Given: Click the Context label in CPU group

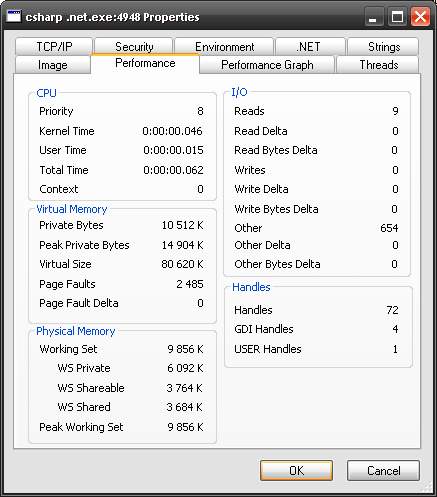Looking at the screenshot, I should pos(59,189).
